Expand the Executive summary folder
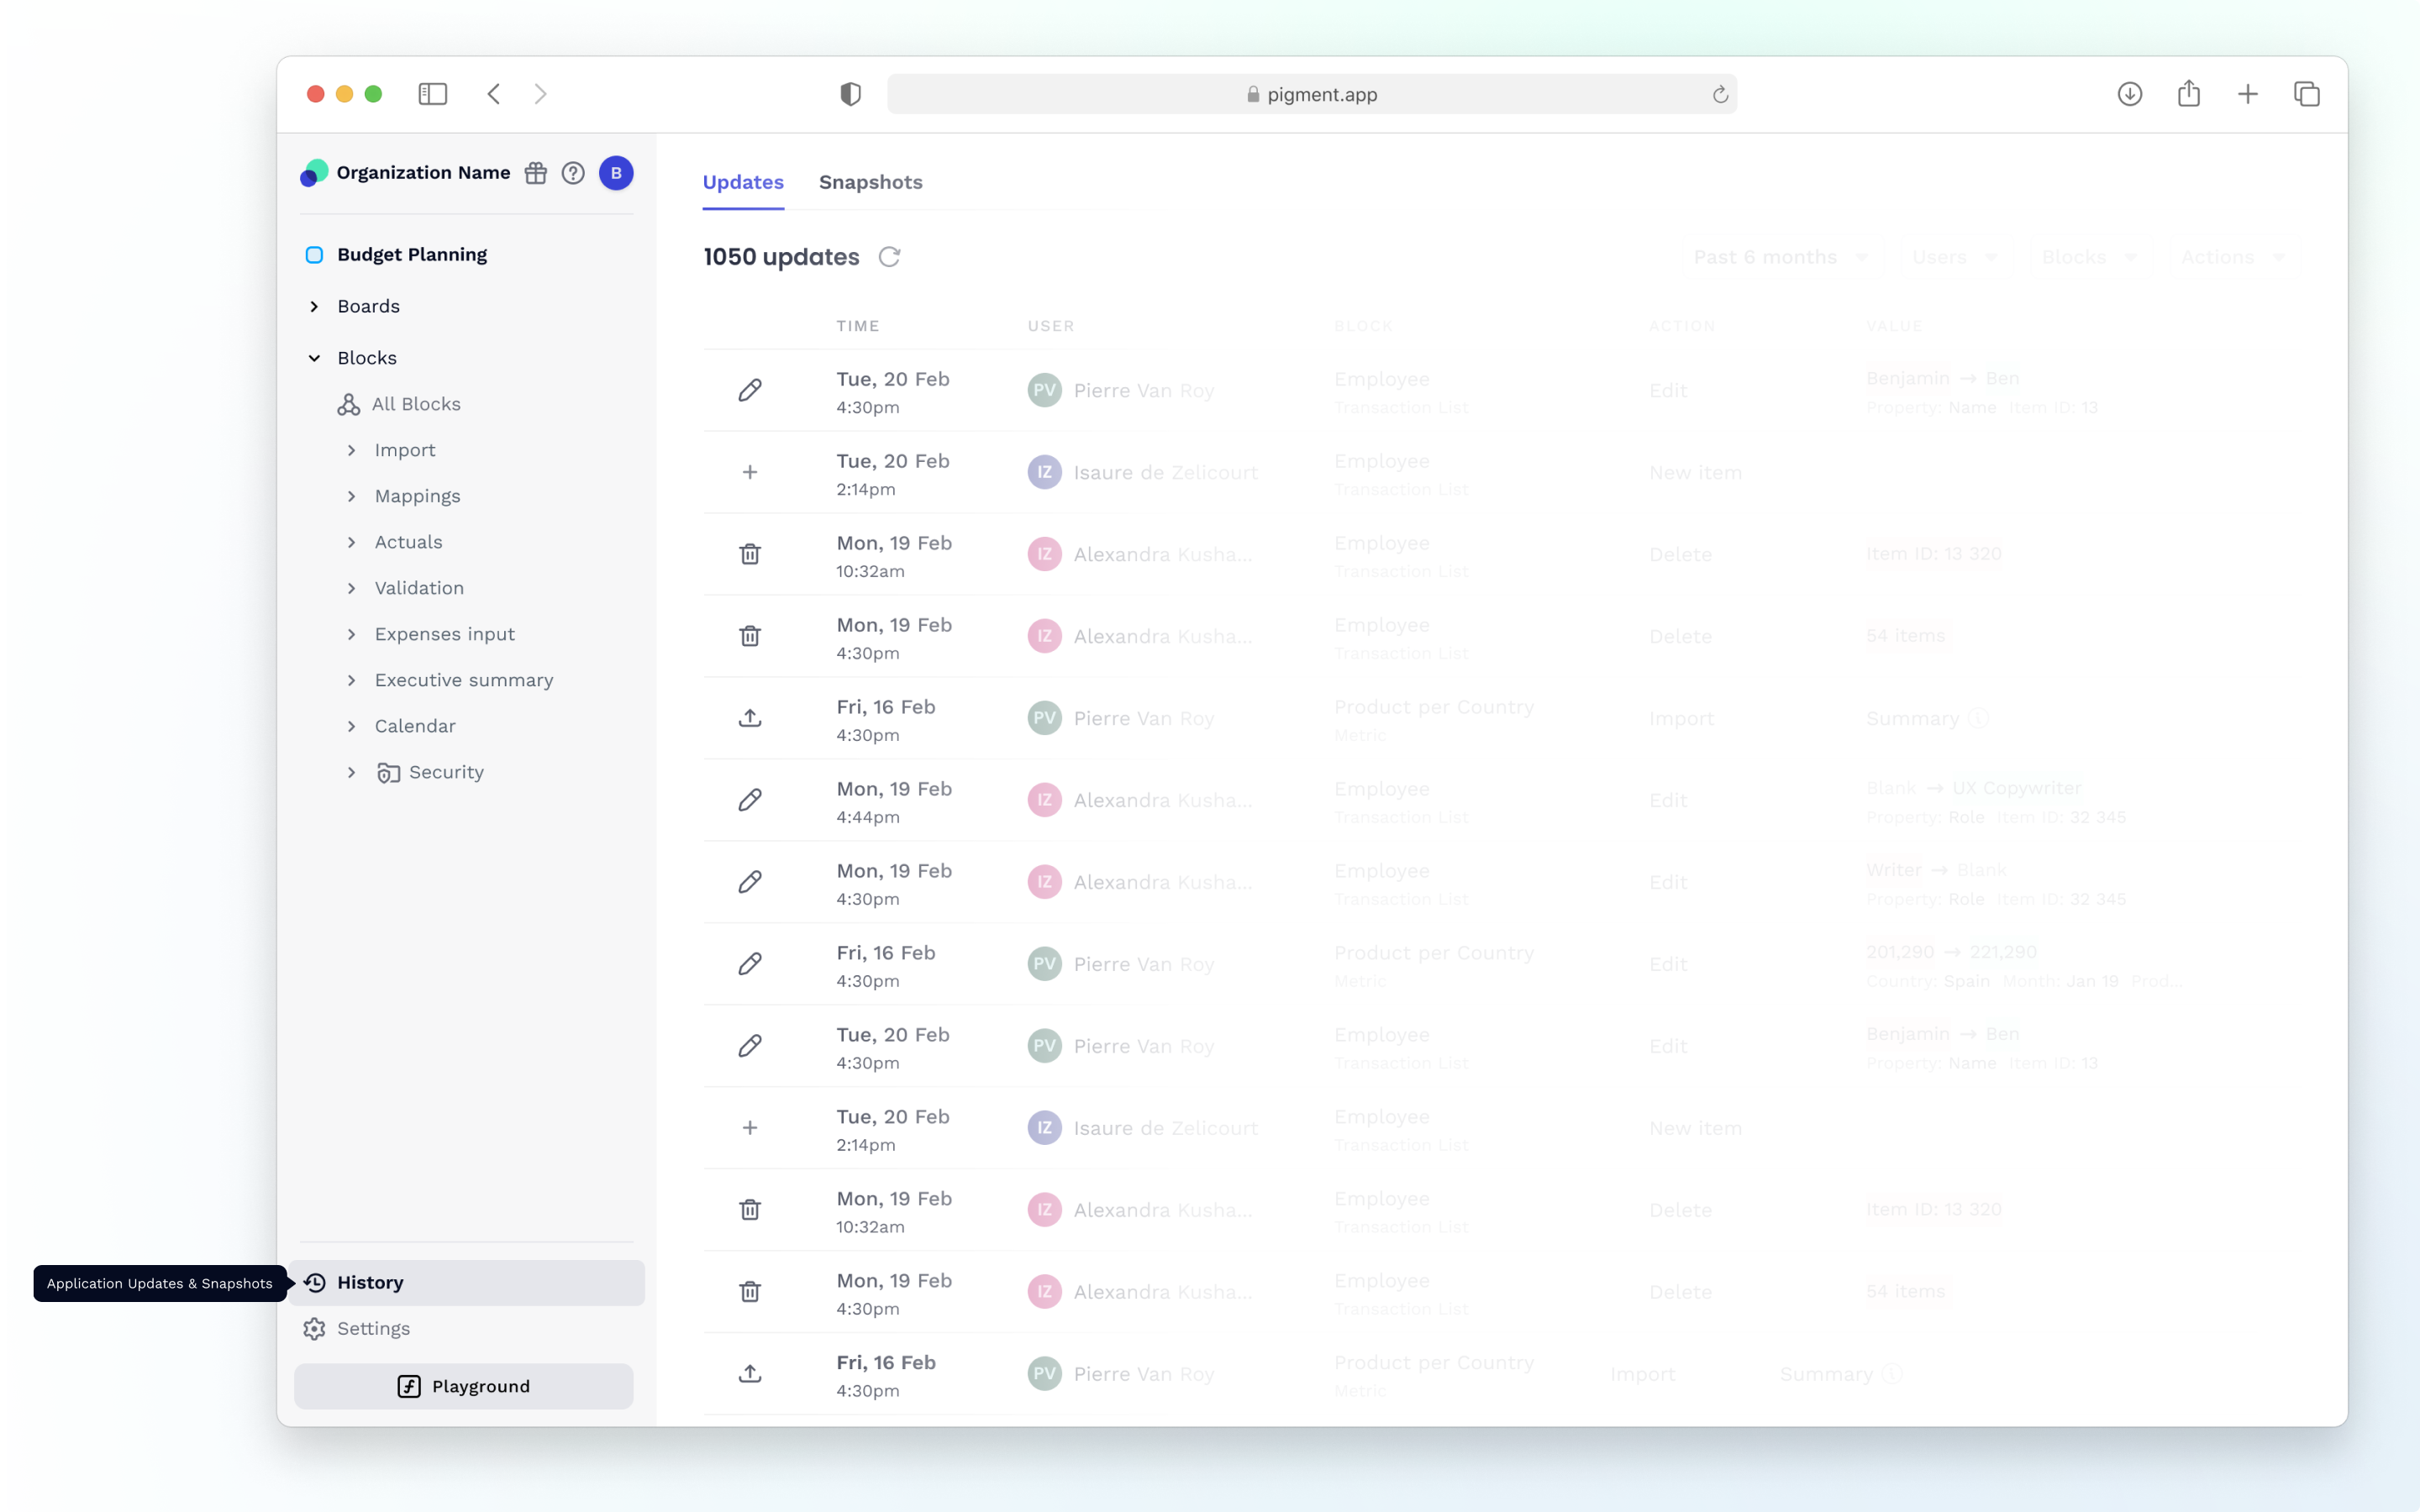The image size is (2420, 1512). (351, 680)
